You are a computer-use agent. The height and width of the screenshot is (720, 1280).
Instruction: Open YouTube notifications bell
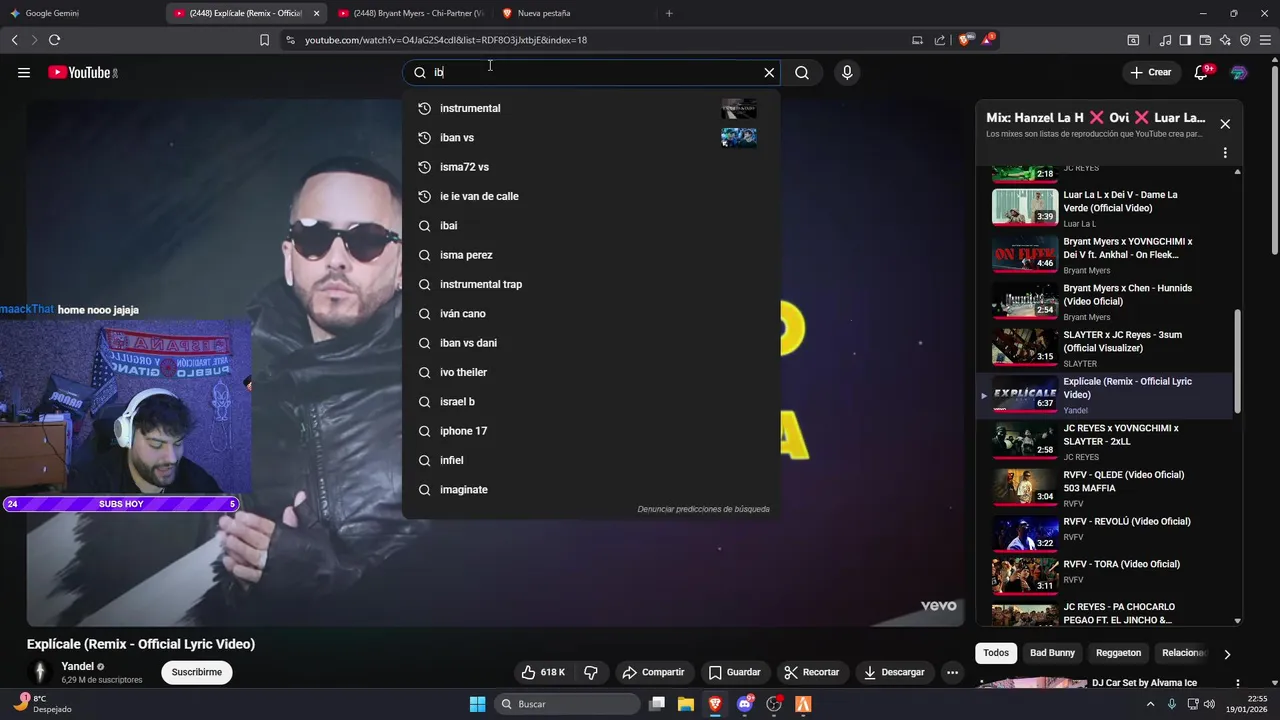[1202, 72]
